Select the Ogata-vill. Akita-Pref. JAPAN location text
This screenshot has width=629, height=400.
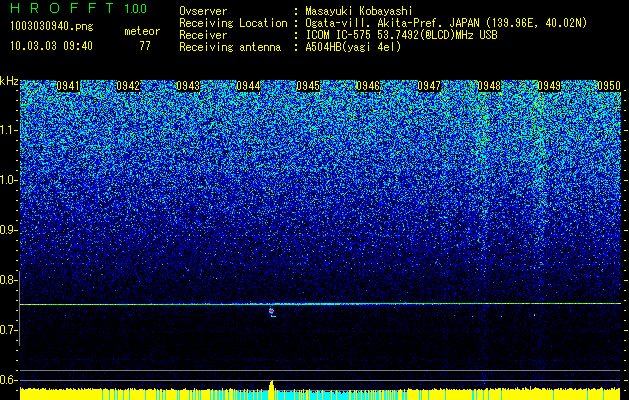(x=446, y=23)
